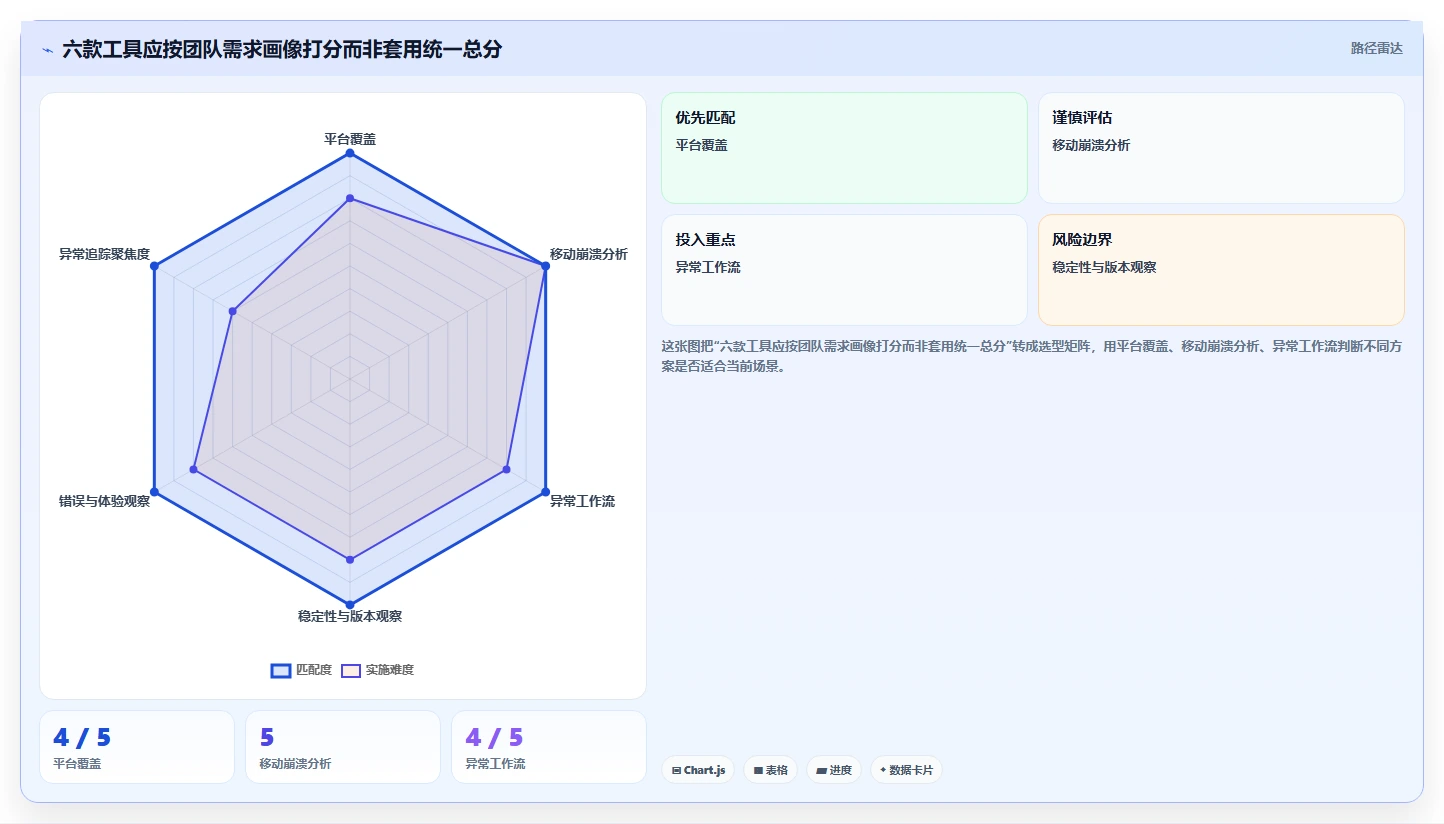Click the lightning icon beside the title
The image size is (1444, 824).
point(47,49)
